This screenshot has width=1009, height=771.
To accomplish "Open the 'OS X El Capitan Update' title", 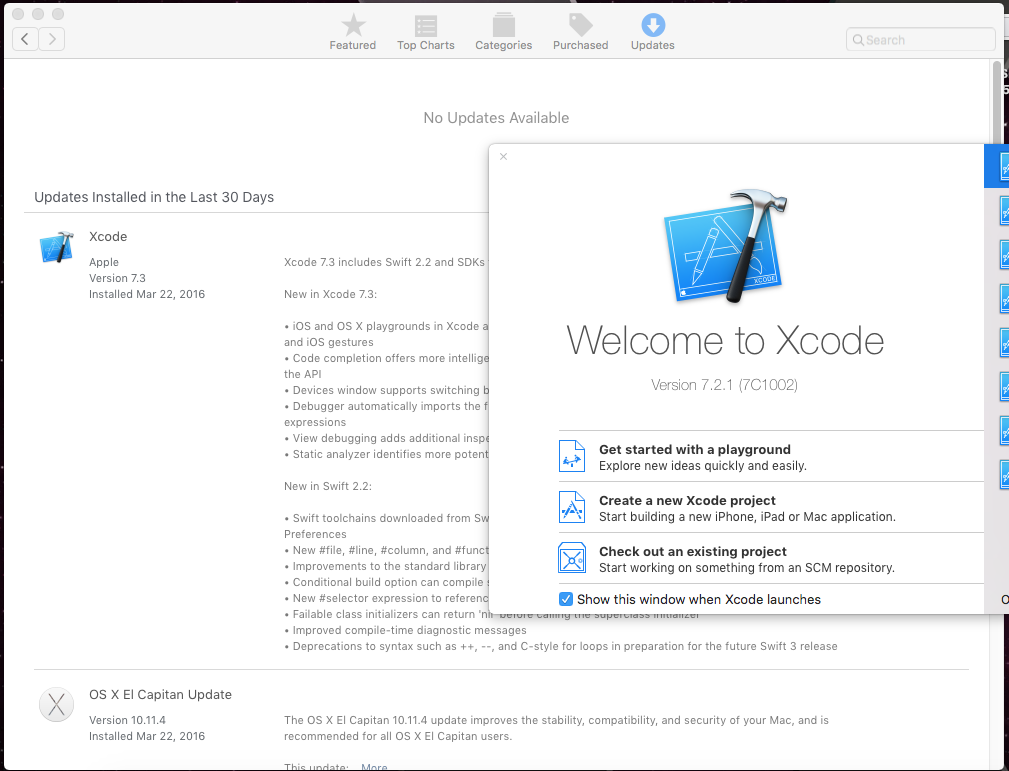I will click(160, 694).
